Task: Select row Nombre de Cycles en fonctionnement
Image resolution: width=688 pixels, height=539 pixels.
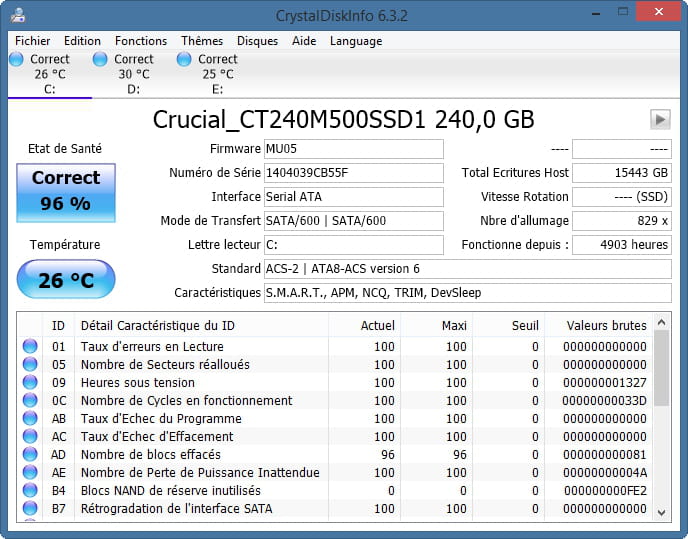Action: [x=335, y=400]
